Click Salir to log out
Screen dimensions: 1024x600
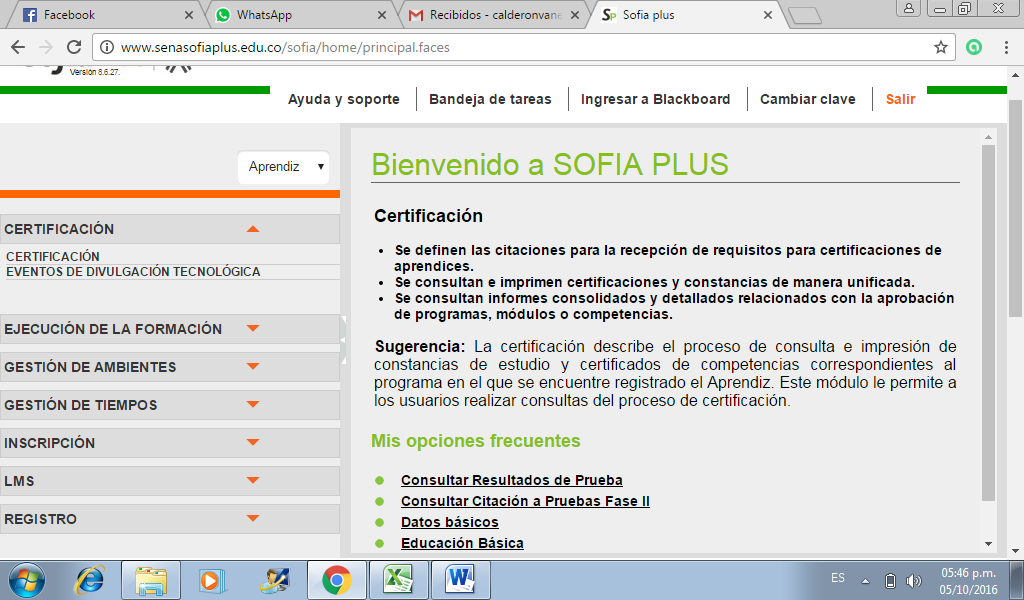(899, 99)
